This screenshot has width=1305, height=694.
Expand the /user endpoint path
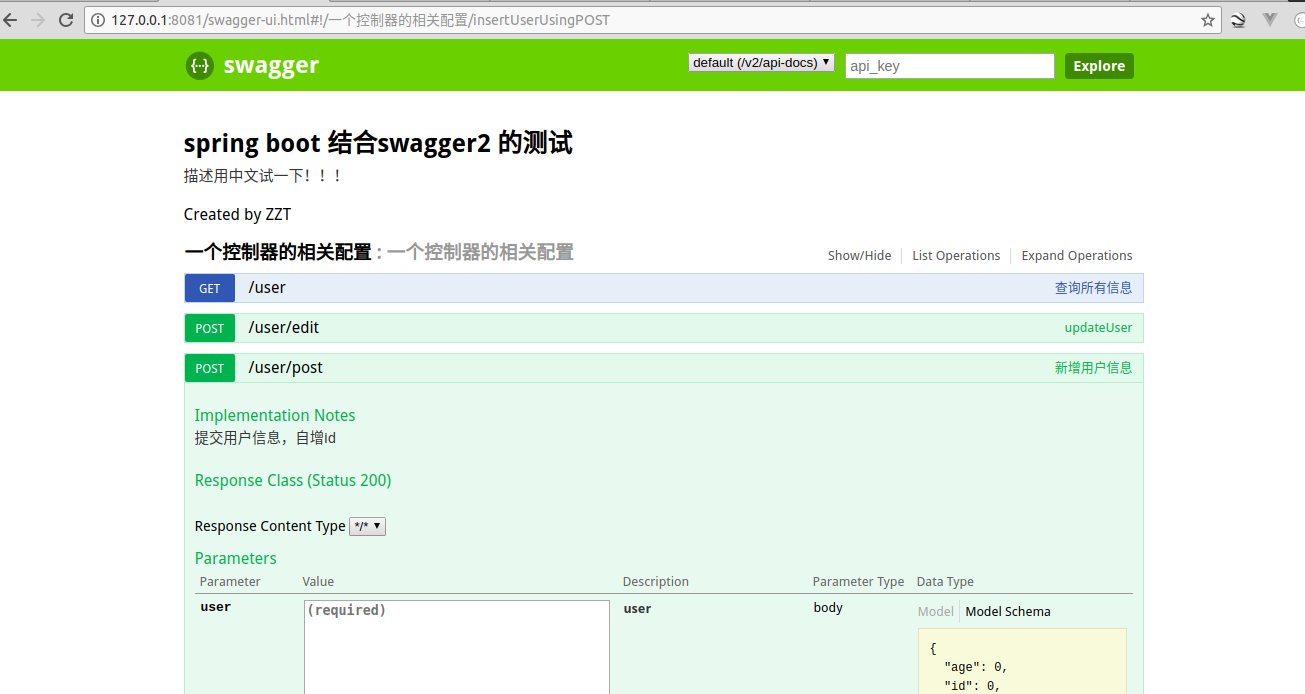[x=267, y=288]
